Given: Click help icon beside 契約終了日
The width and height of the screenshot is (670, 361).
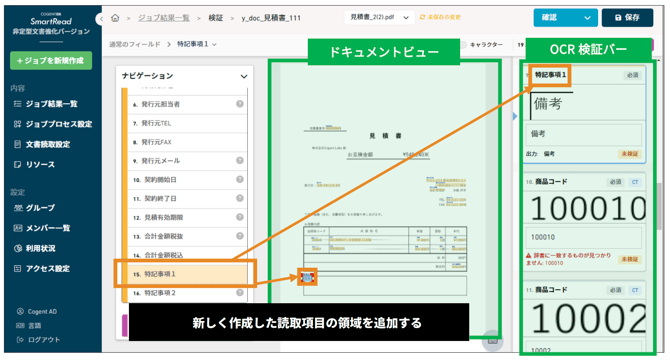Looking at the screenshot, I should 240,198.
